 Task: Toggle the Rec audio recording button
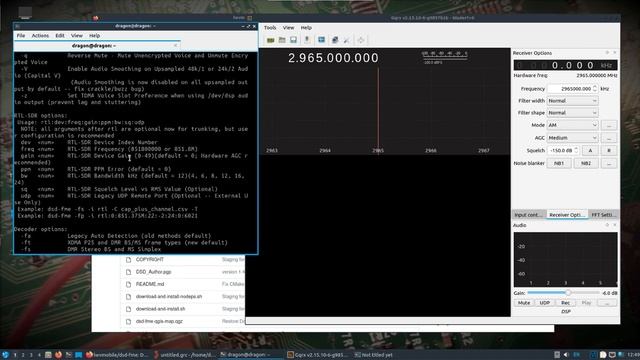(565, 303)
